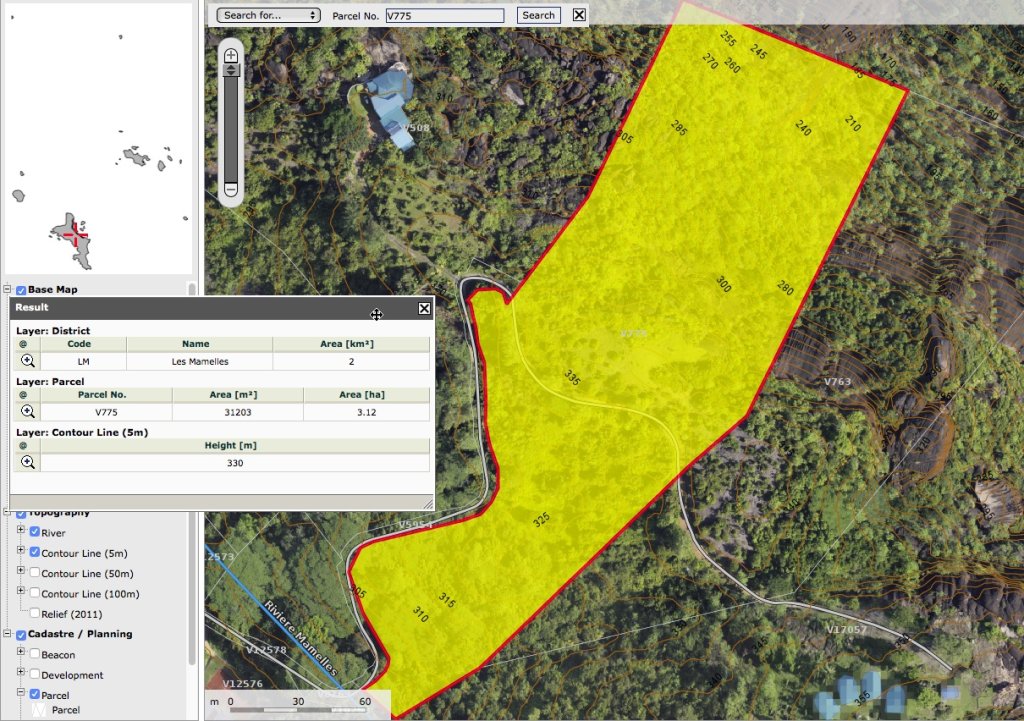This screenshot has height=721, width=1024.
Task: Click into the Parcel No. text field
Action: click(x=445, y=15)
